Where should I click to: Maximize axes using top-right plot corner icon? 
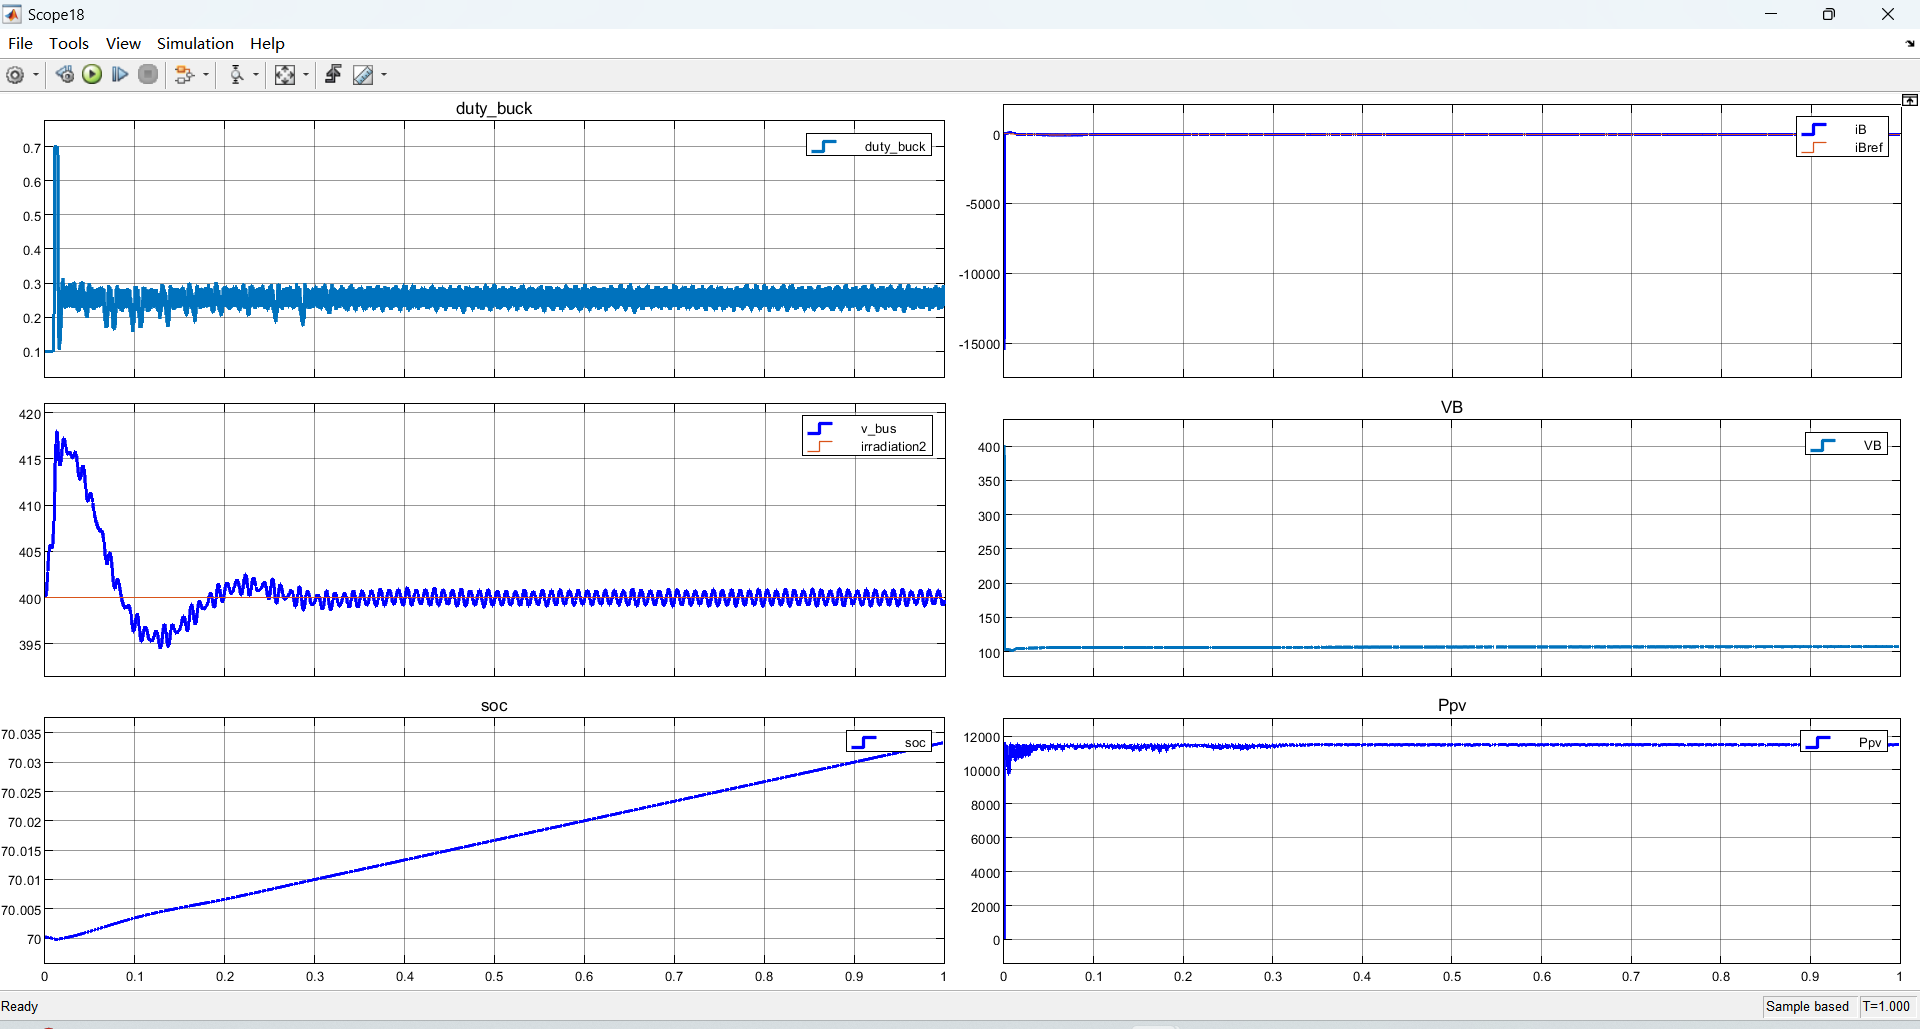pos(1909,100)
